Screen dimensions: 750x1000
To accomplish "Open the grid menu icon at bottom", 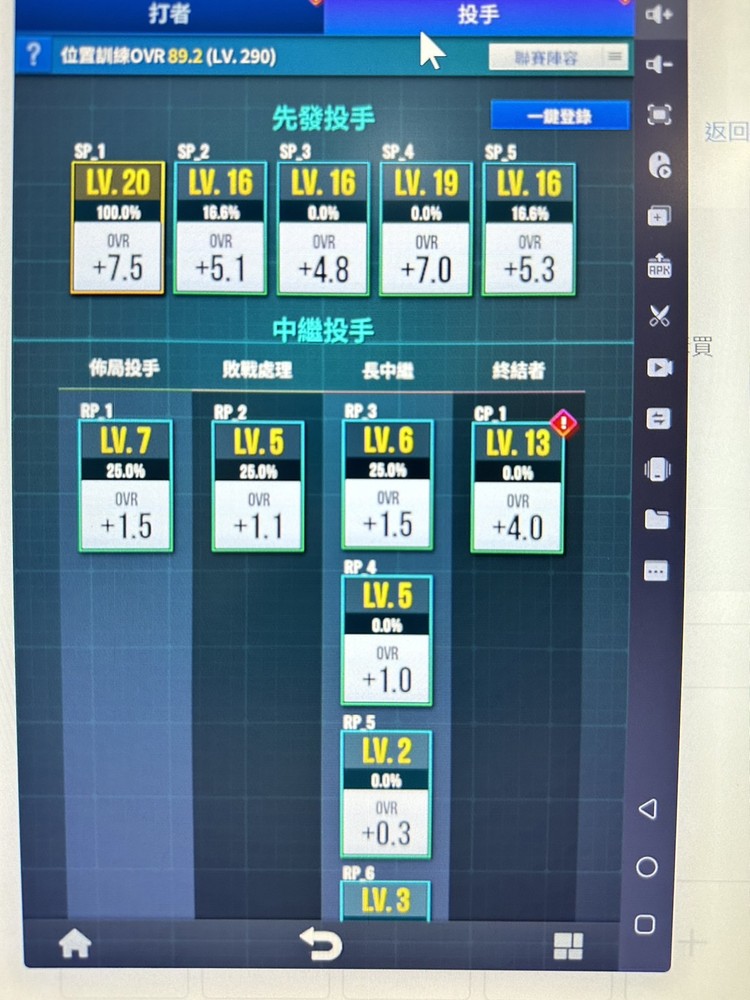I will pos(568,946).
